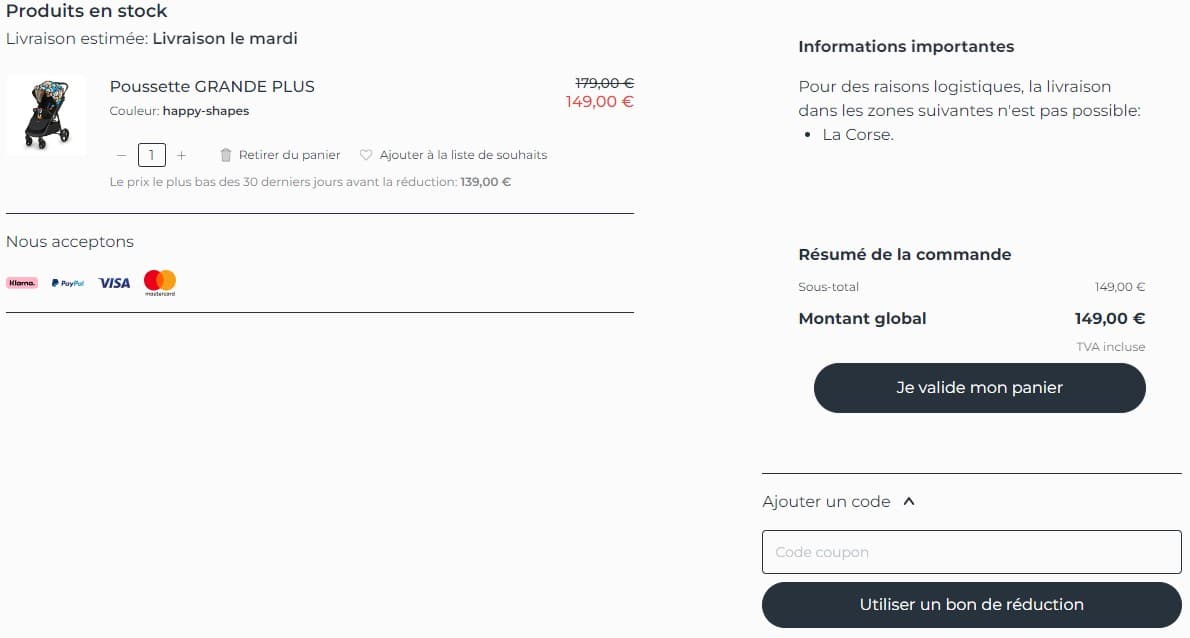The height and width of the screenshot is (638, 1190).
Task: Select the PayPal payment icon
Action: coord(66,283)
